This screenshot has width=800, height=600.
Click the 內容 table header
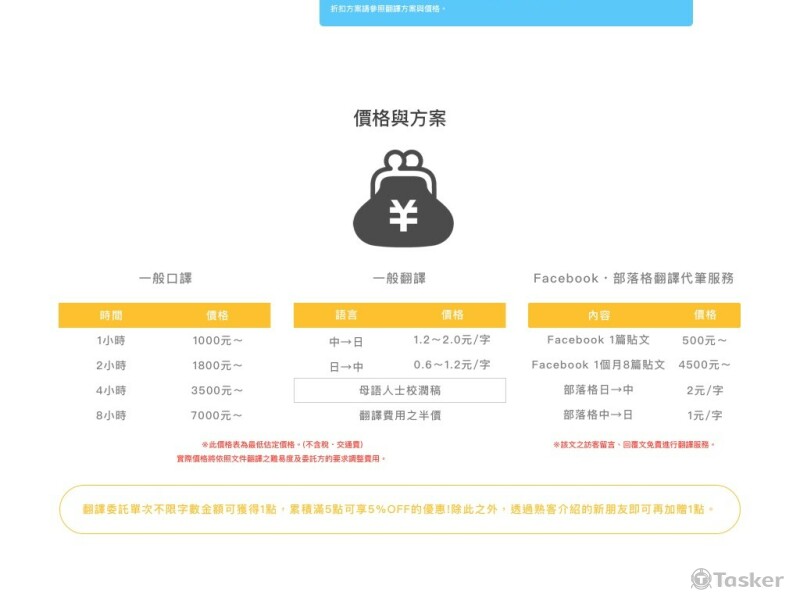point(598,315)
